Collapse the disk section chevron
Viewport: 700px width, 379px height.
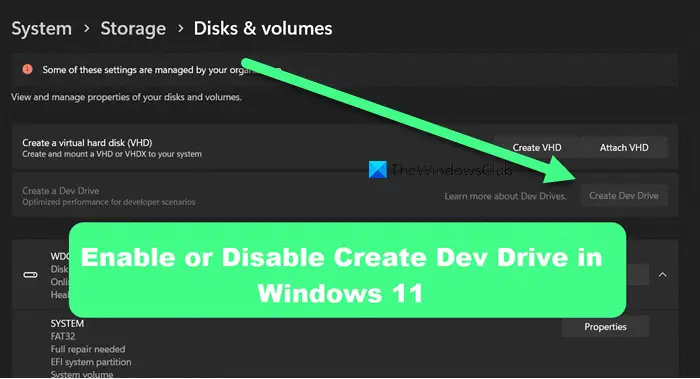click(662, 275)
